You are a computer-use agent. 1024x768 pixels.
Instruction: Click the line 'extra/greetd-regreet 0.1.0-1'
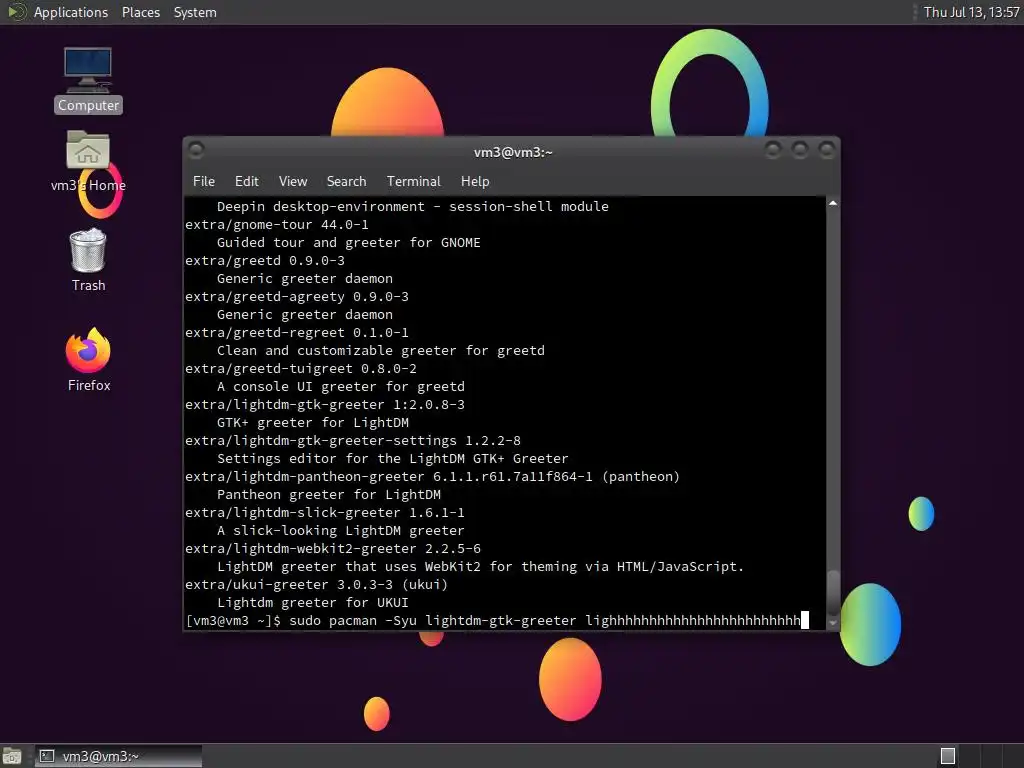pos(296,332)
